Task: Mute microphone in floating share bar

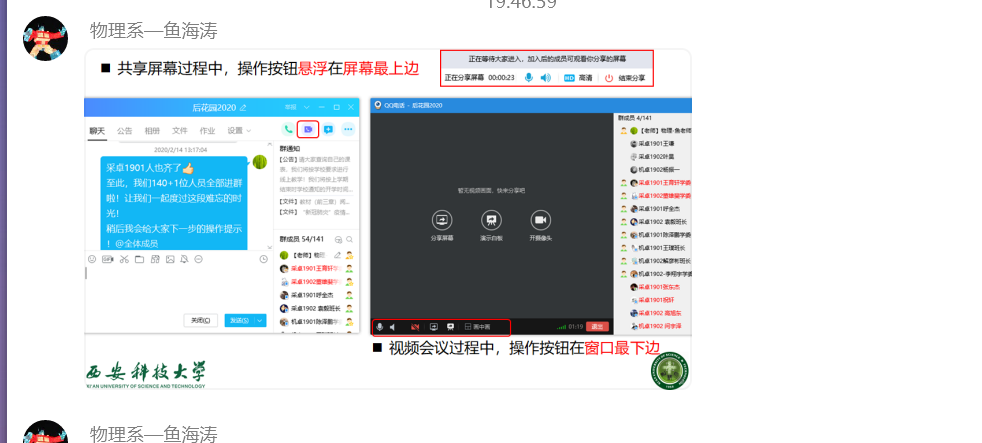Action: (528, 77)
